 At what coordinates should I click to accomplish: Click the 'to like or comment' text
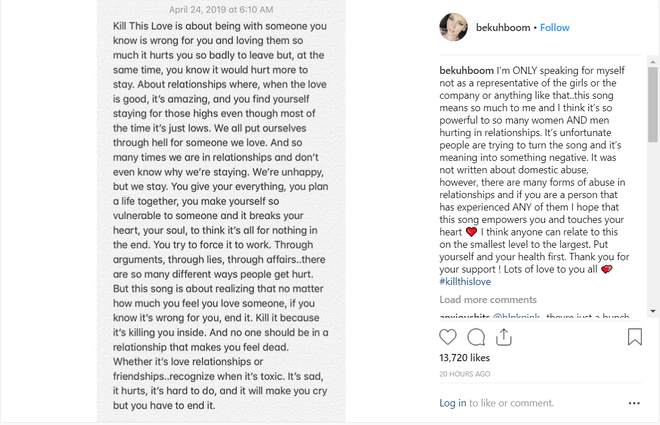pos(511,403)
